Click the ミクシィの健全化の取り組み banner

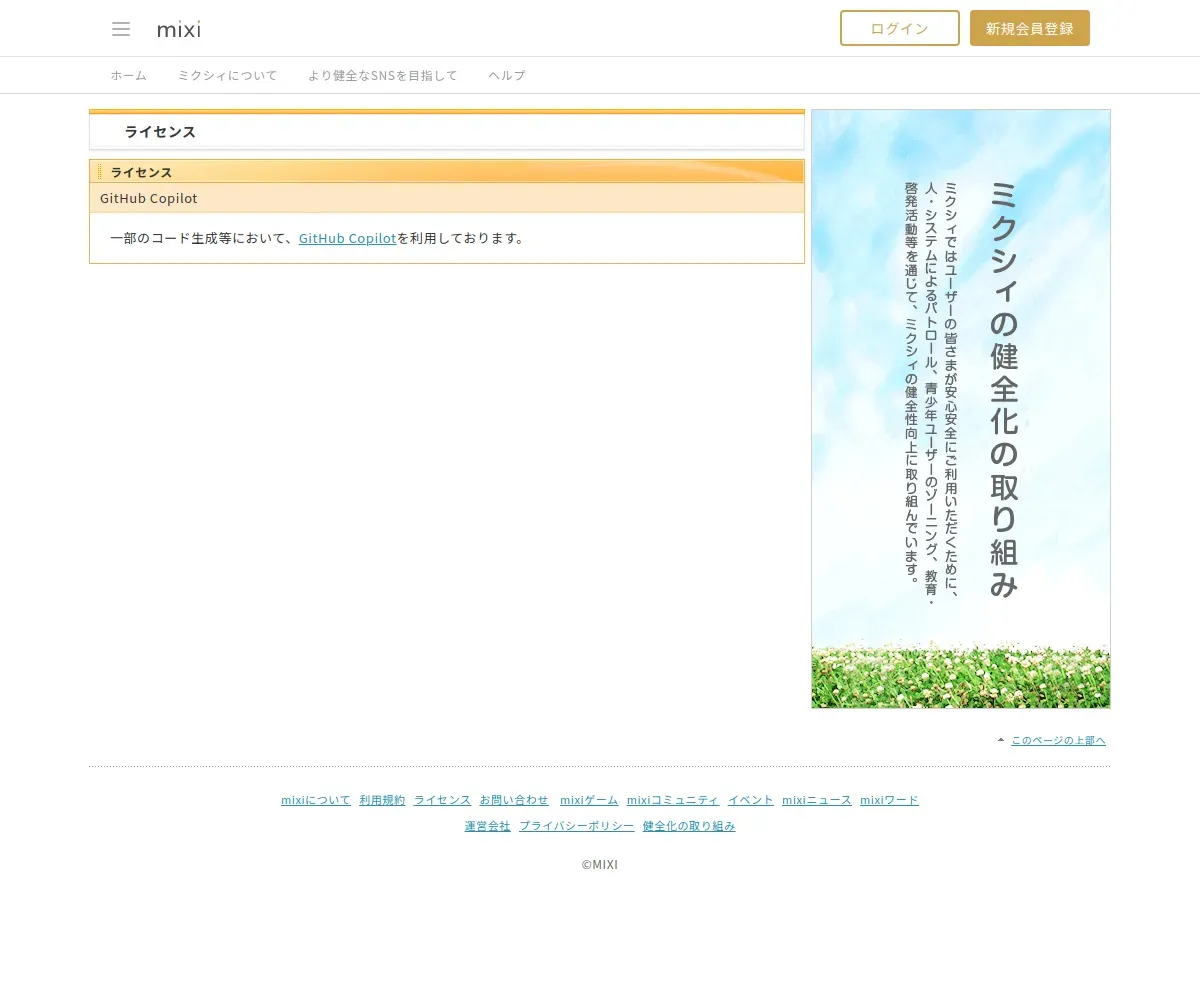pos(961,409)
